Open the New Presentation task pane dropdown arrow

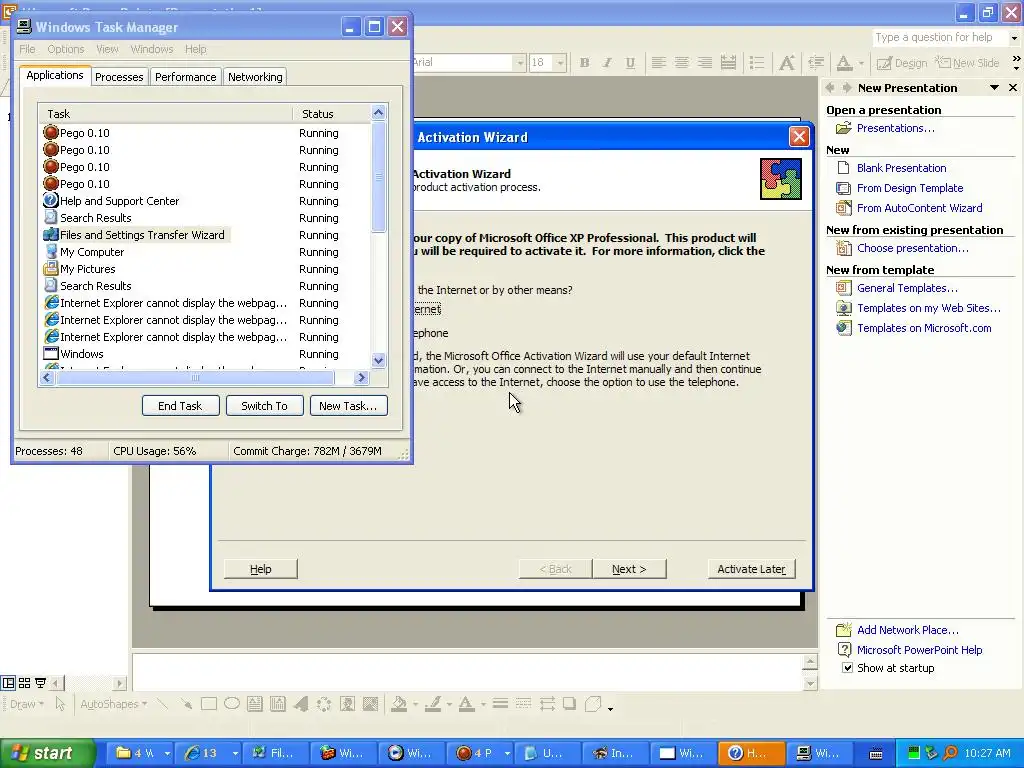tap(994, 88)
